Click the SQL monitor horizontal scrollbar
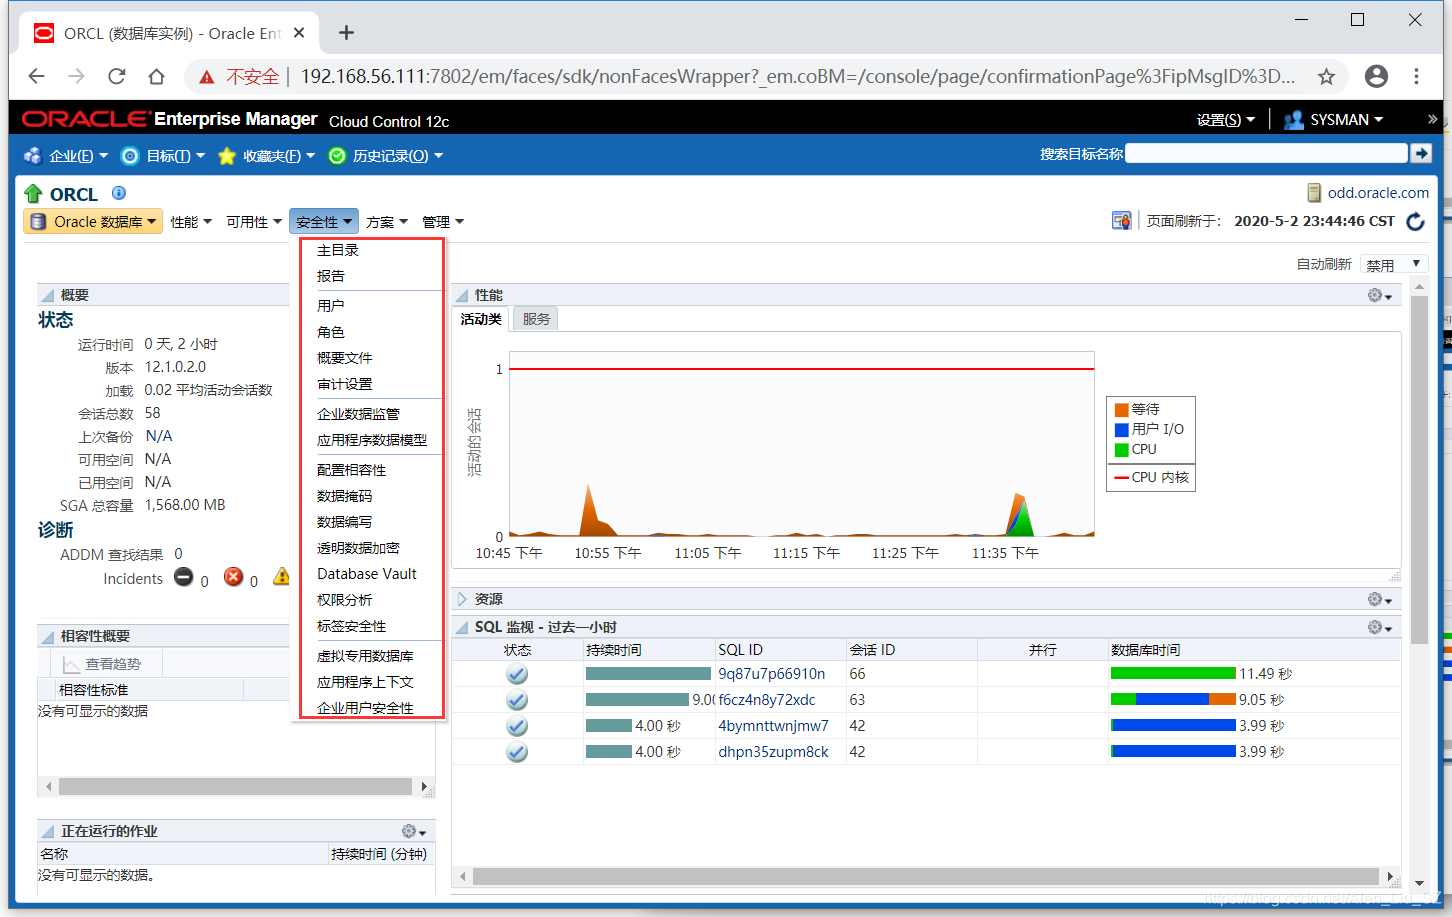 (x=925, y=876)
